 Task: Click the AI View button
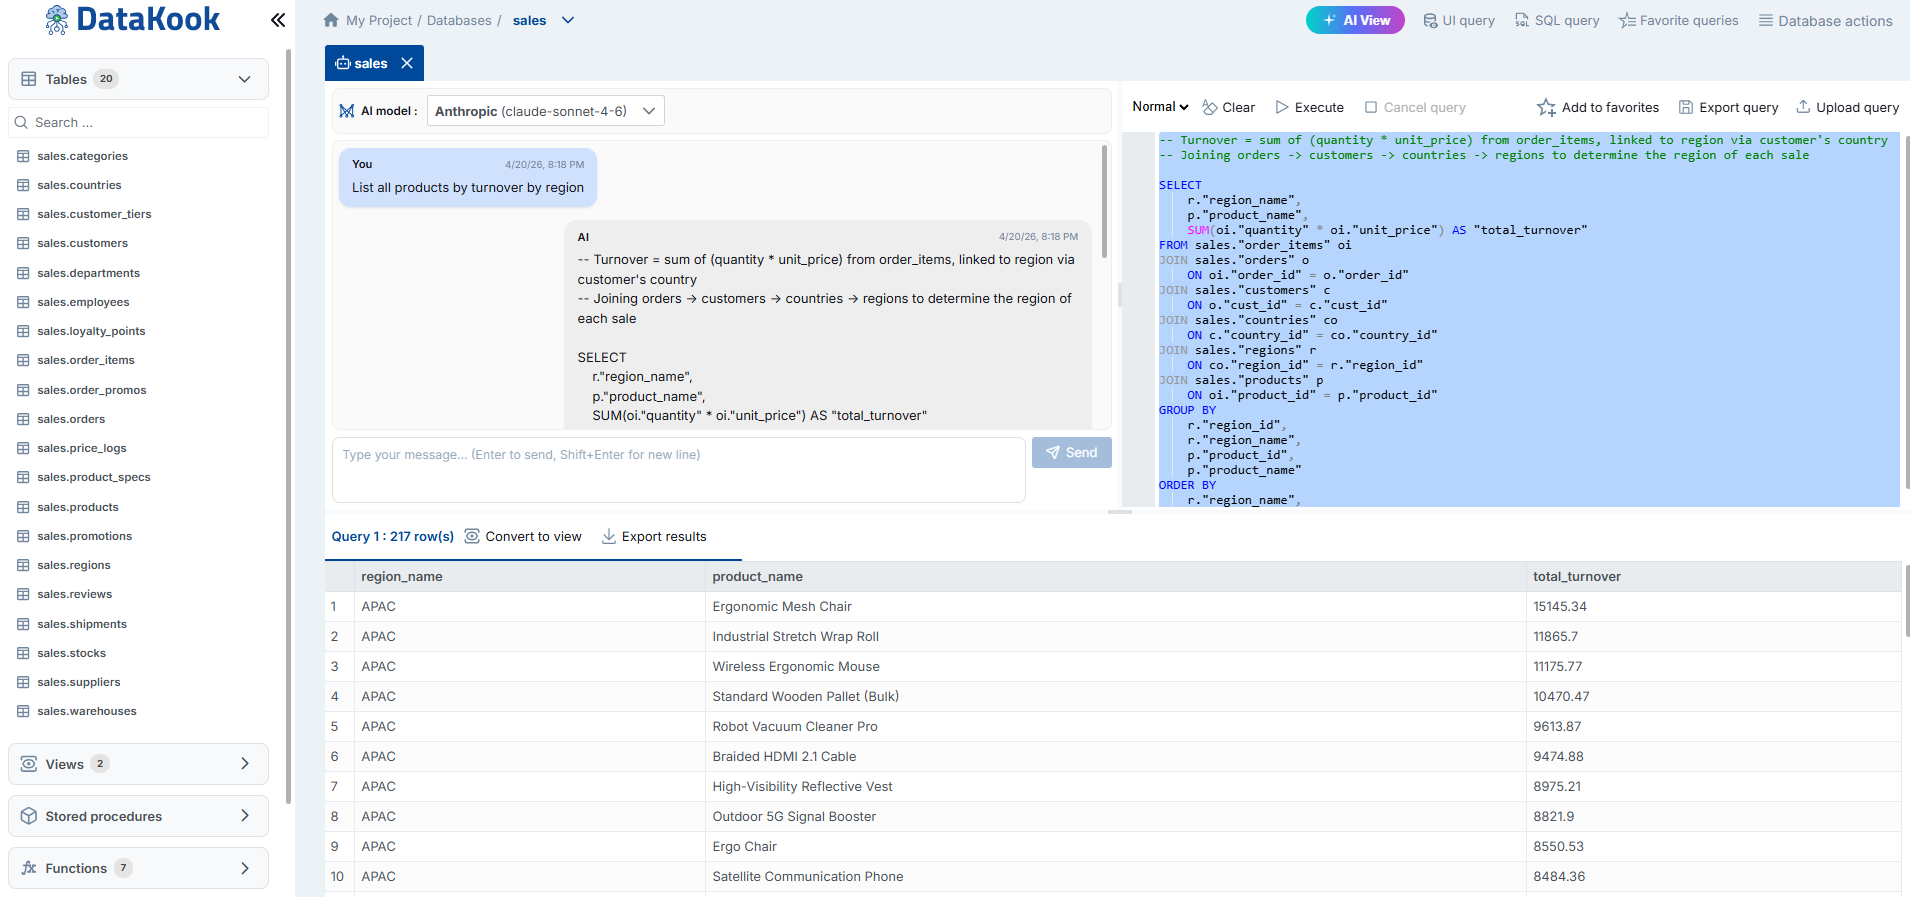click(1355, 20)
